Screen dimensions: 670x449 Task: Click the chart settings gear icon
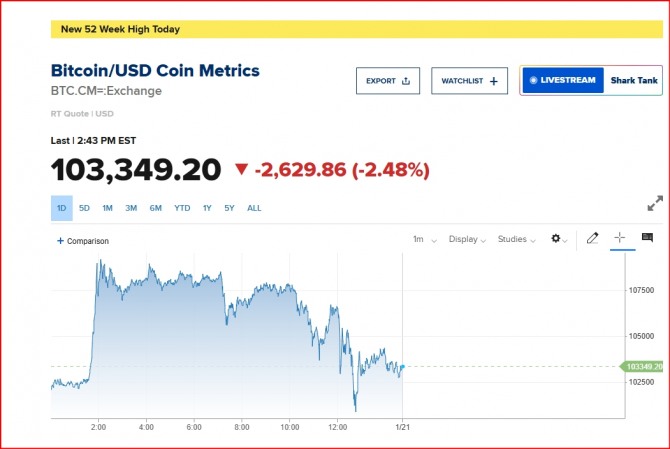[557, 239]
